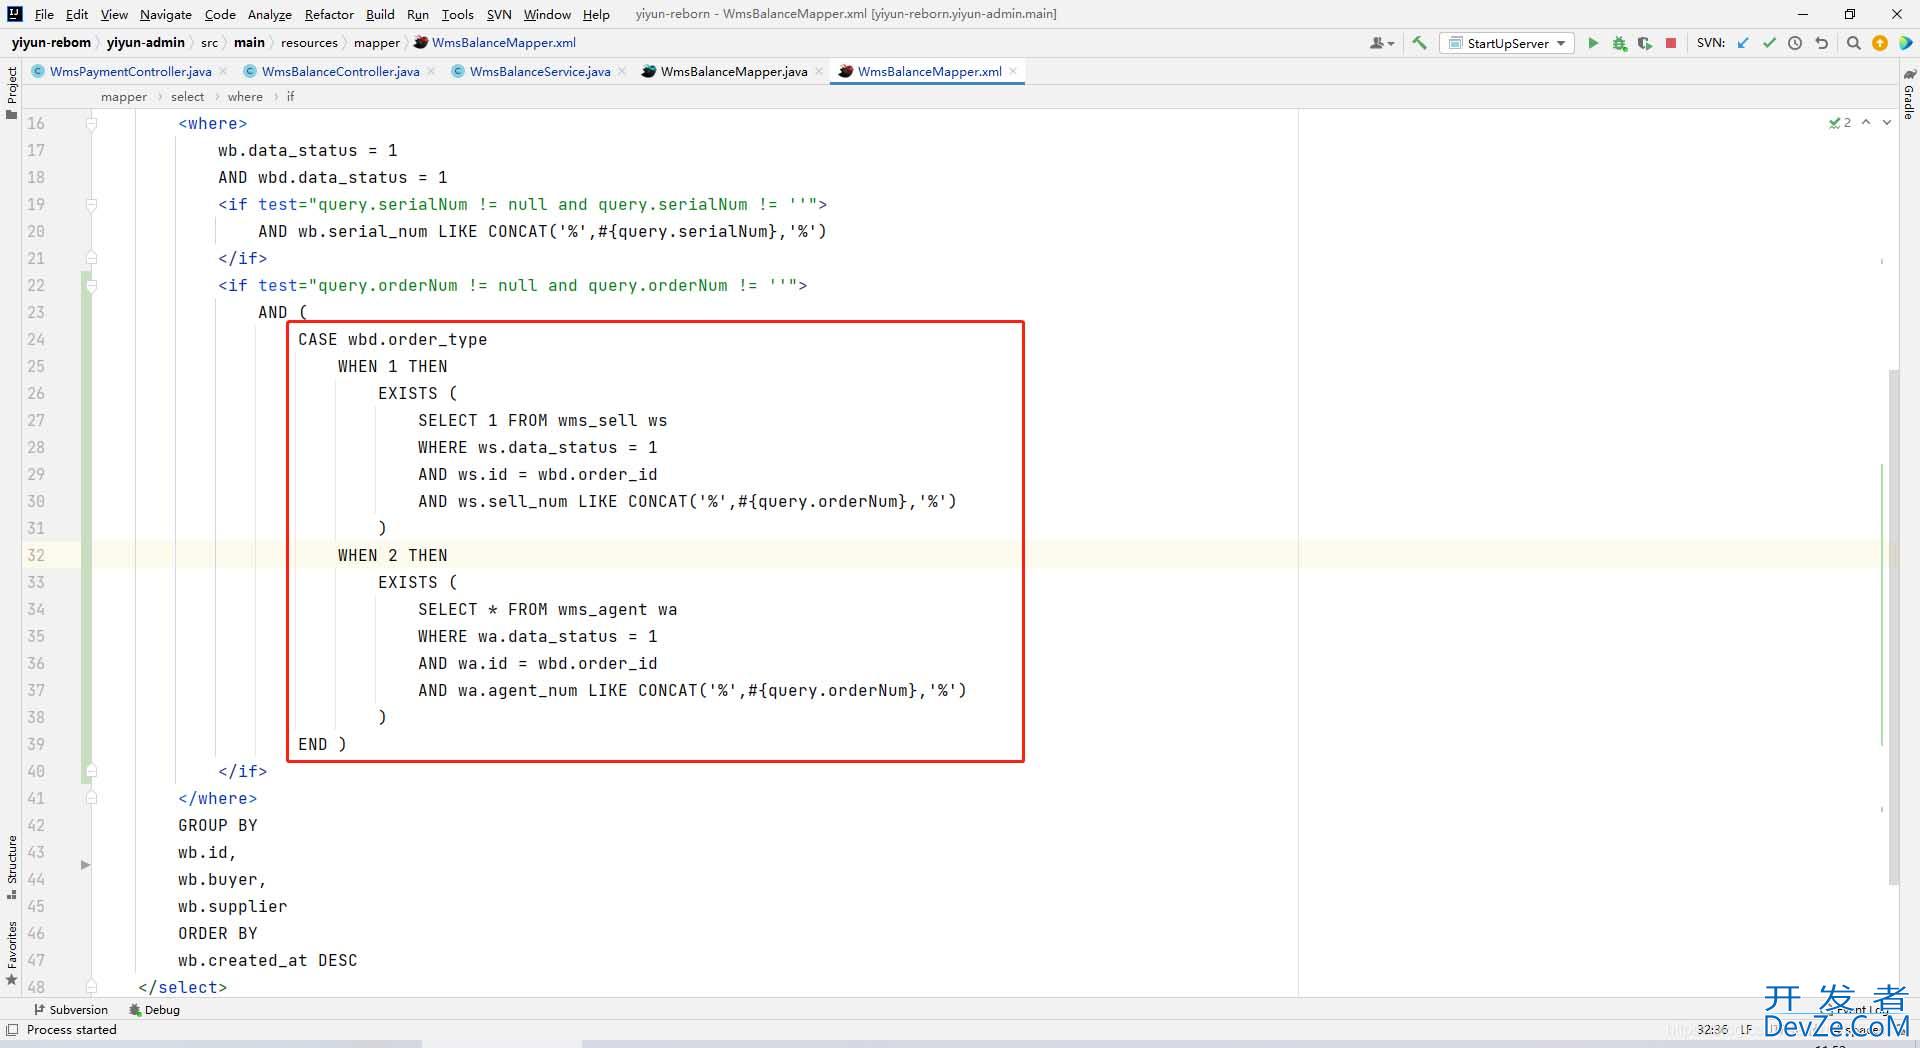Viewport: 1920px width, 1048px height.
Task: Start debugging with the green bug icon
Action: click(1619, 43)
